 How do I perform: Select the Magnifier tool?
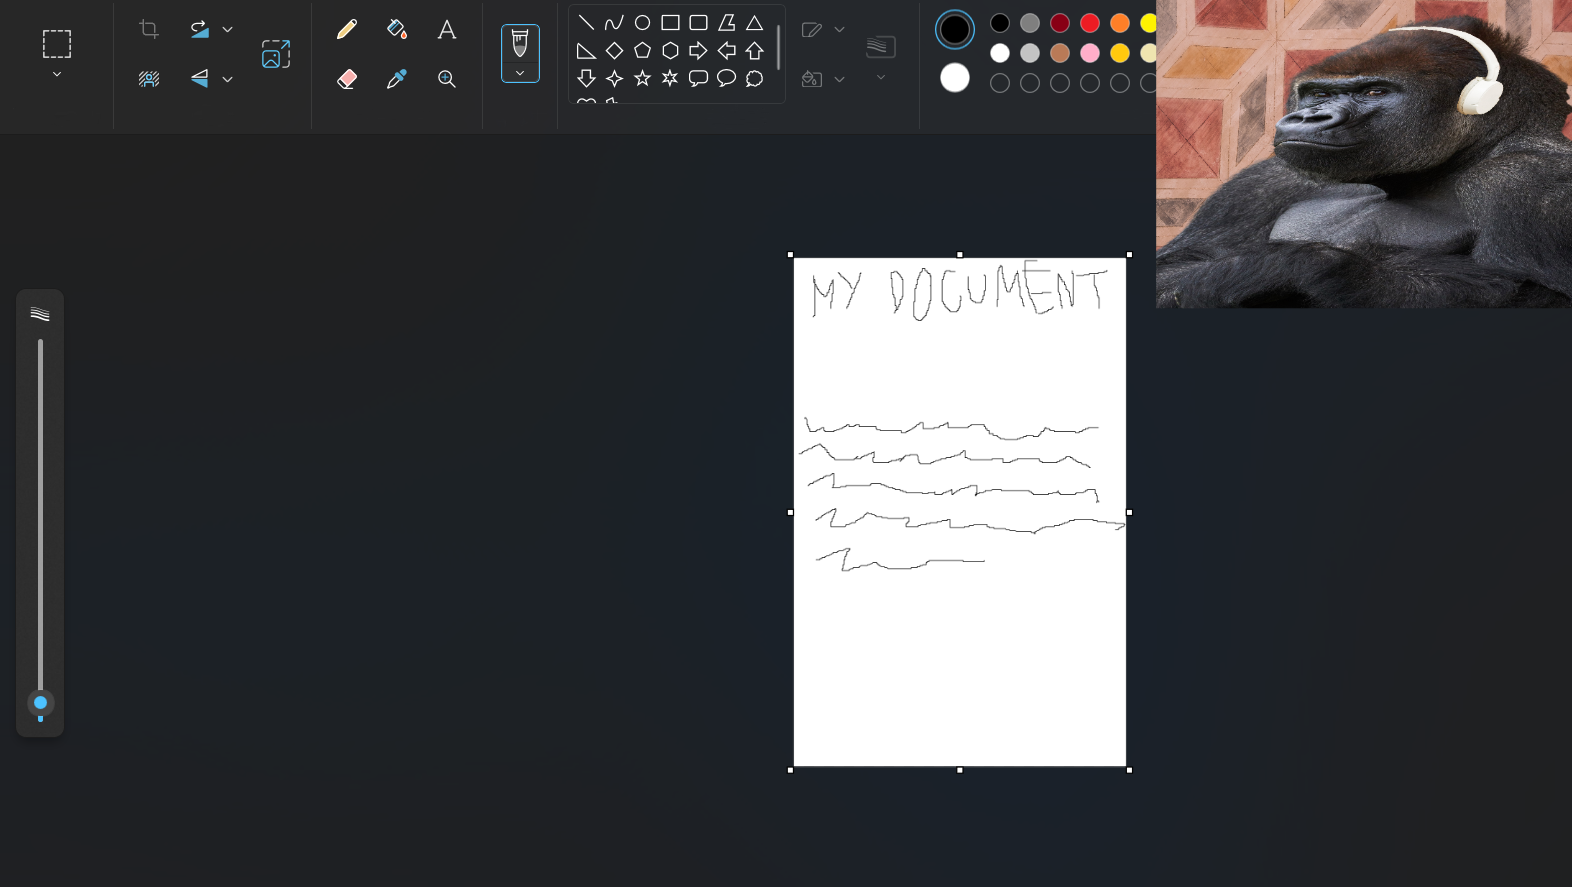click(447, 79)
